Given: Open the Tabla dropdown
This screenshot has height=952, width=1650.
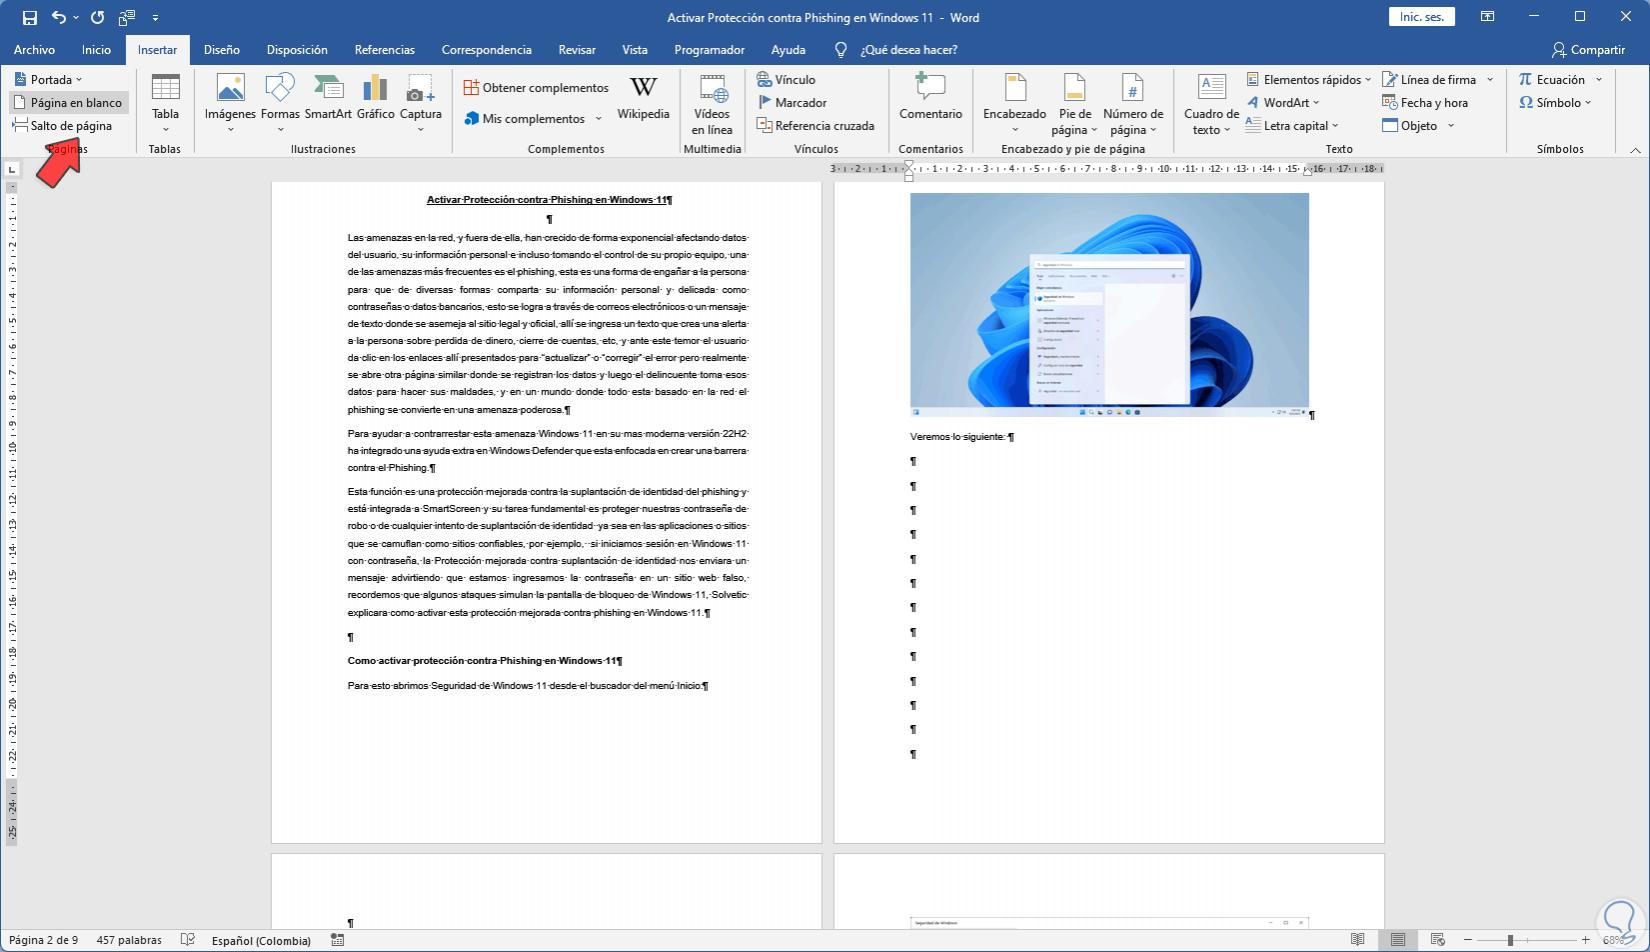Looking at the screenshot, I should point(165,103).
